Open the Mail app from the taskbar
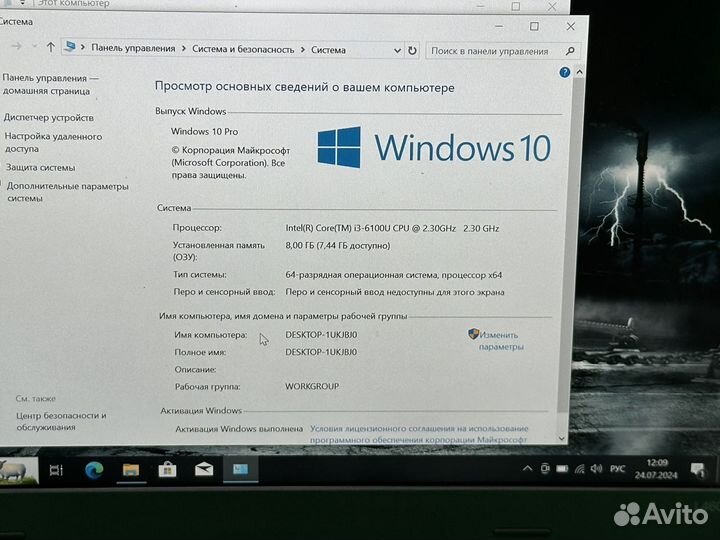This screenshot has width=720, height=540. tap(203, 469)
